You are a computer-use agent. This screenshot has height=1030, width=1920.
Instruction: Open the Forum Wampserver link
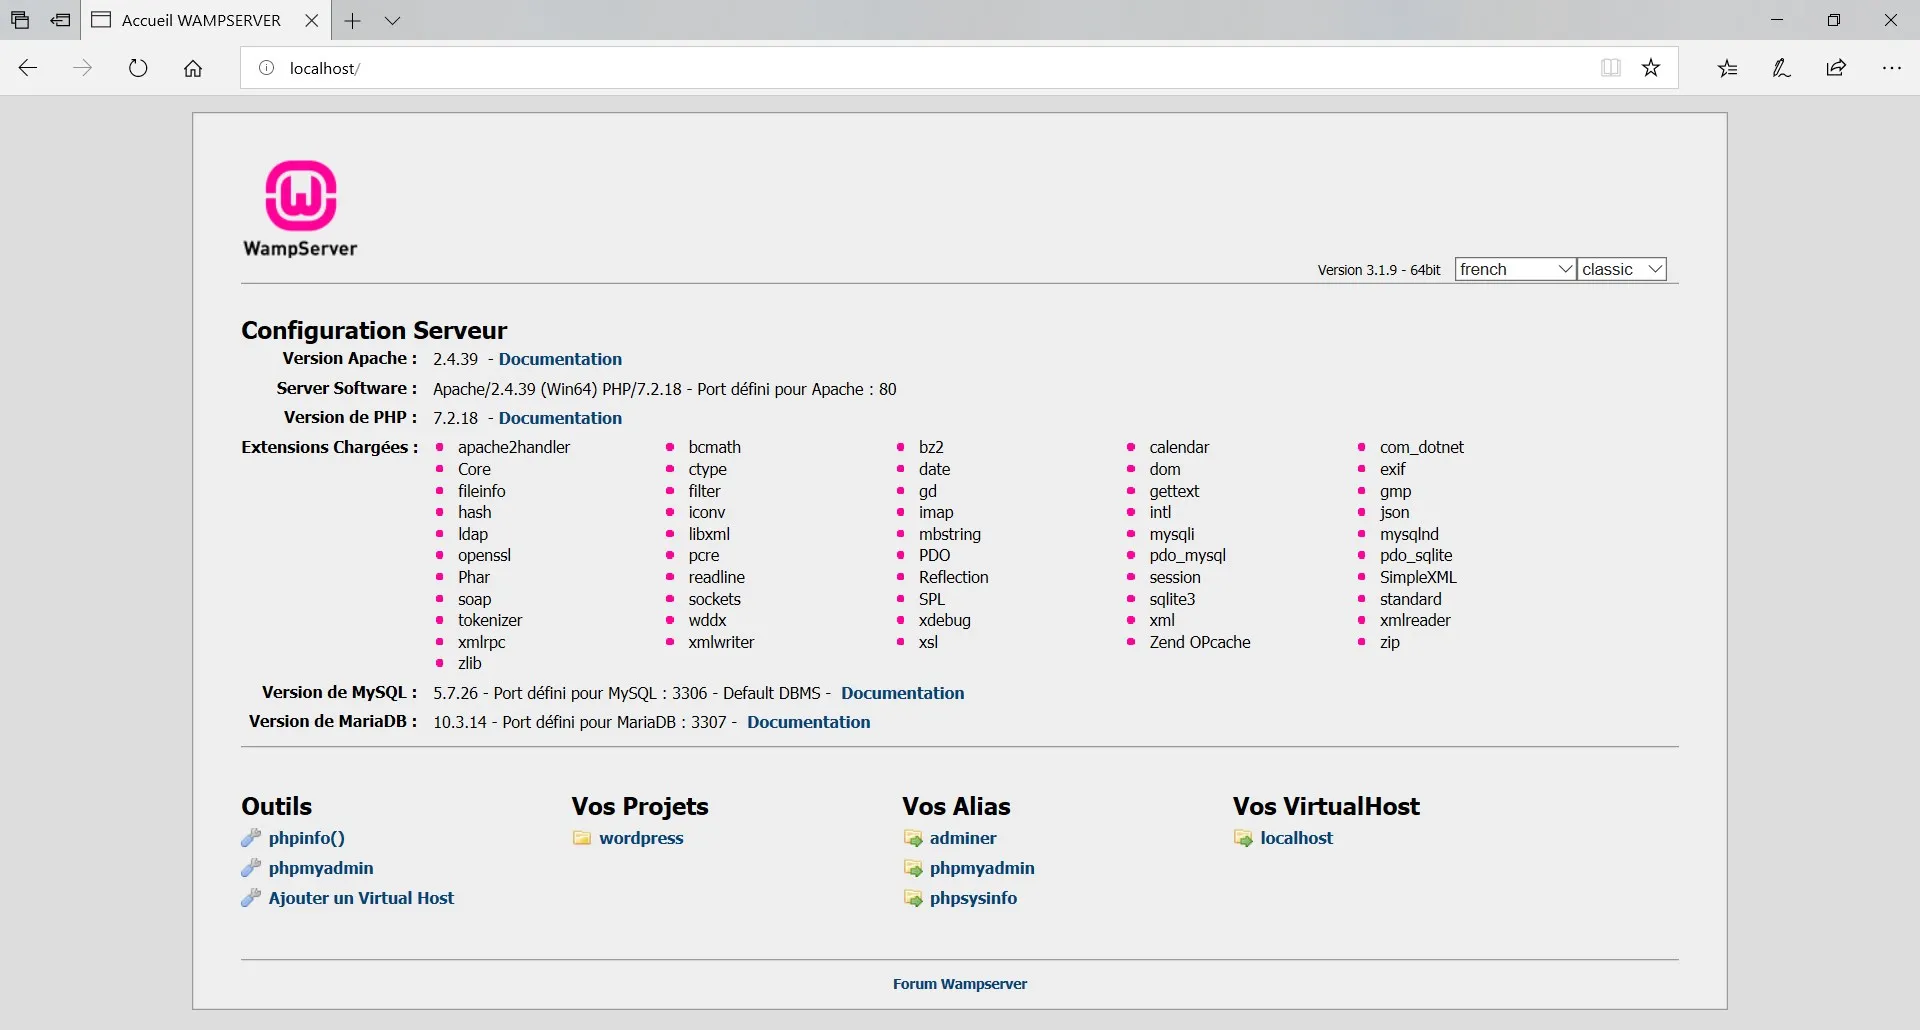coord(960,984)
